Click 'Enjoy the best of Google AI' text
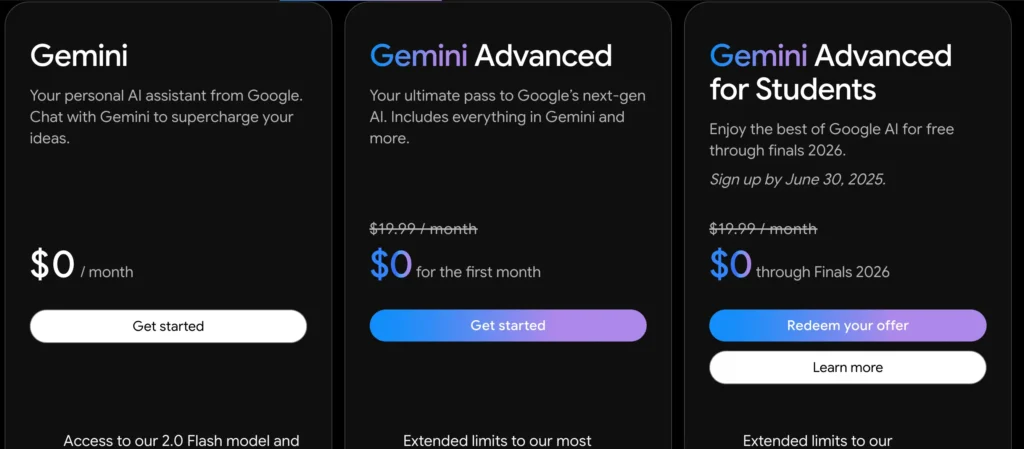1024x449 pixels. pyautogui.click(x=831, y=140)
